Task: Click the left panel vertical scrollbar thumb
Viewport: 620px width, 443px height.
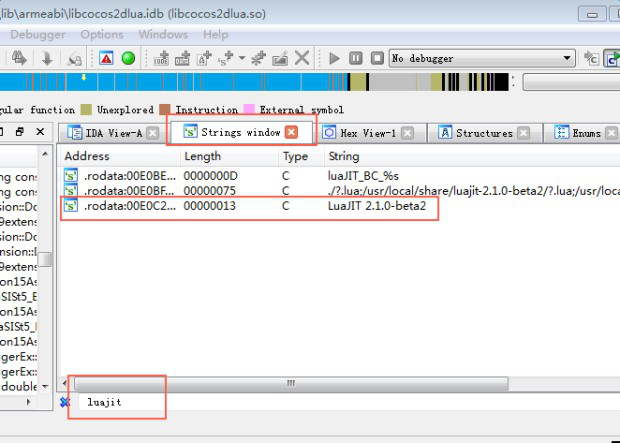Action: [x=45, y=259]
